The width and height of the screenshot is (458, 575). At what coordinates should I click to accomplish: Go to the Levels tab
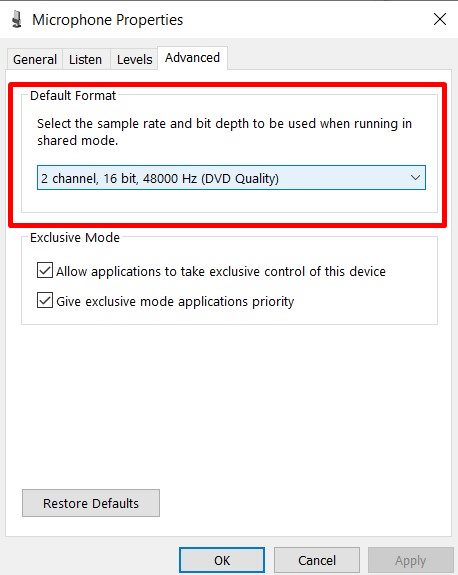point(134,59)
